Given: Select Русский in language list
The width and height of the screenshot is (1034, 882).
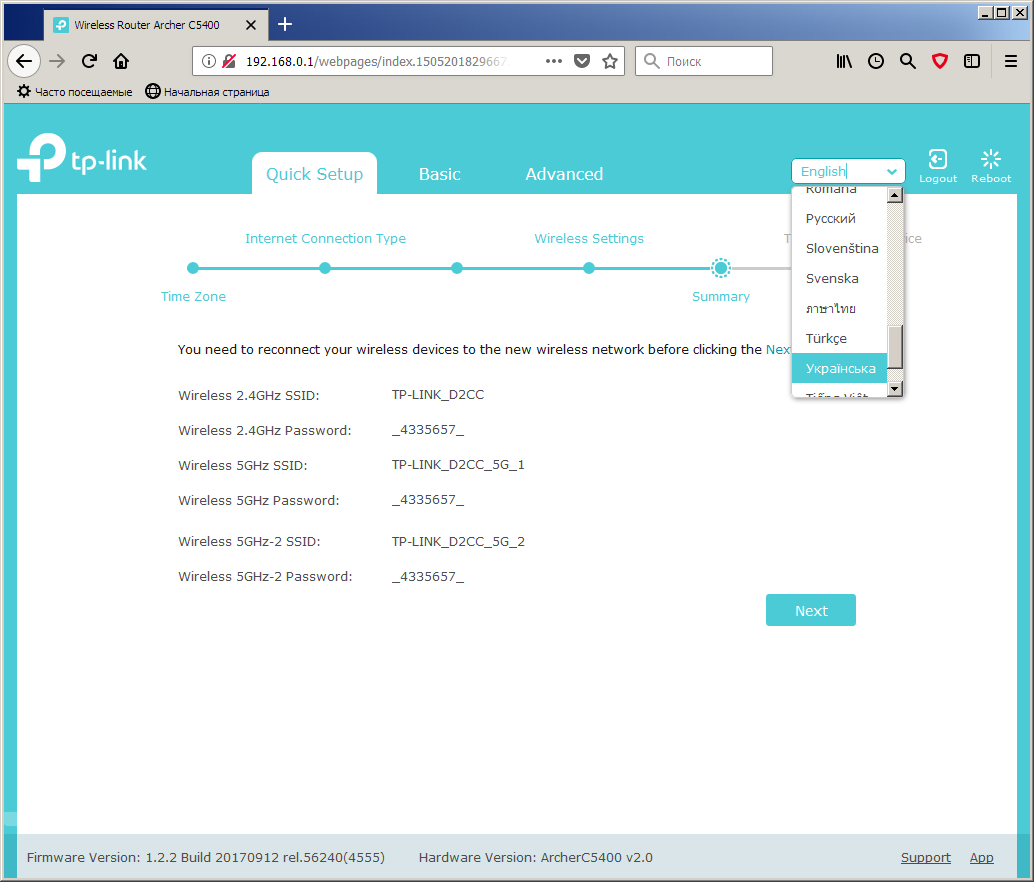Looking at the screenshot, I should click(x=839, y=218).
